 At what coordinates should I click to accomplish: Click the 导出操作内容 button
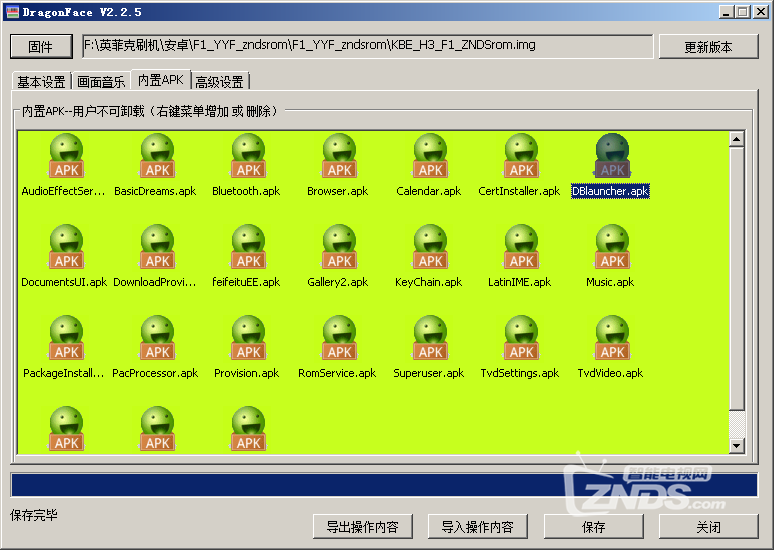point(363,527)
